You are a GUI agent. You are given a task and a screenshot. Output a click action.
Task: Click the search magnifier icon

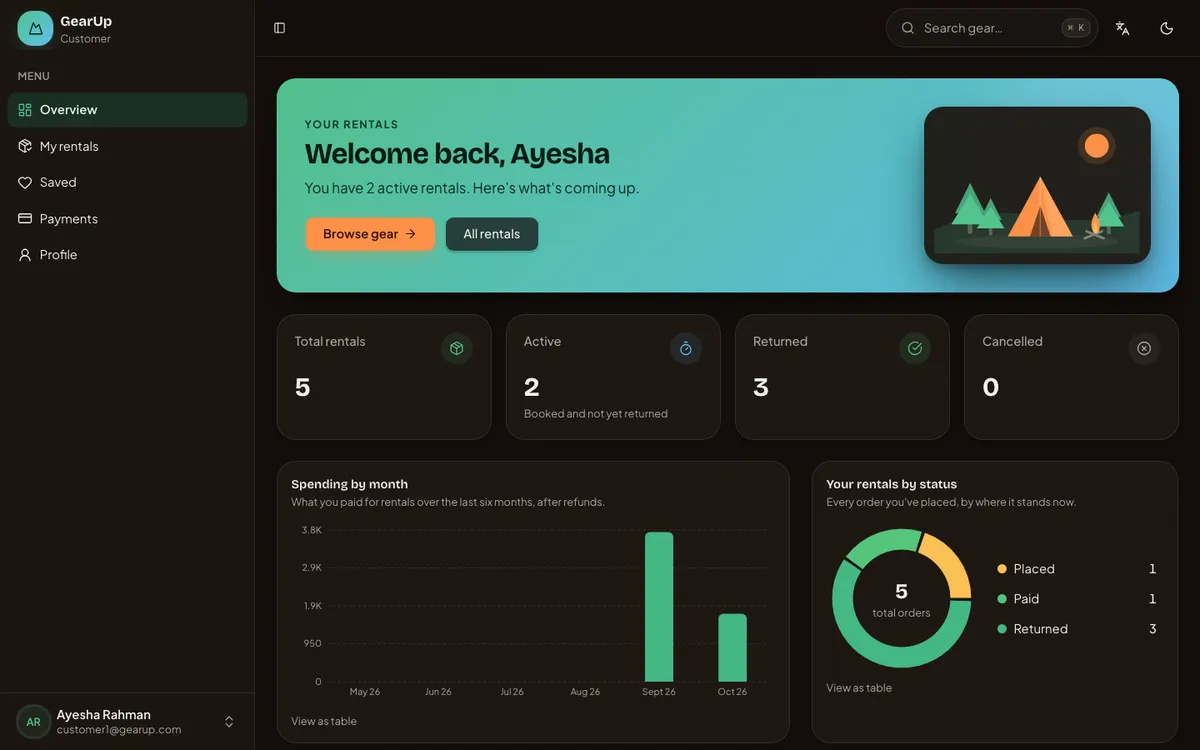coord(908,28)
